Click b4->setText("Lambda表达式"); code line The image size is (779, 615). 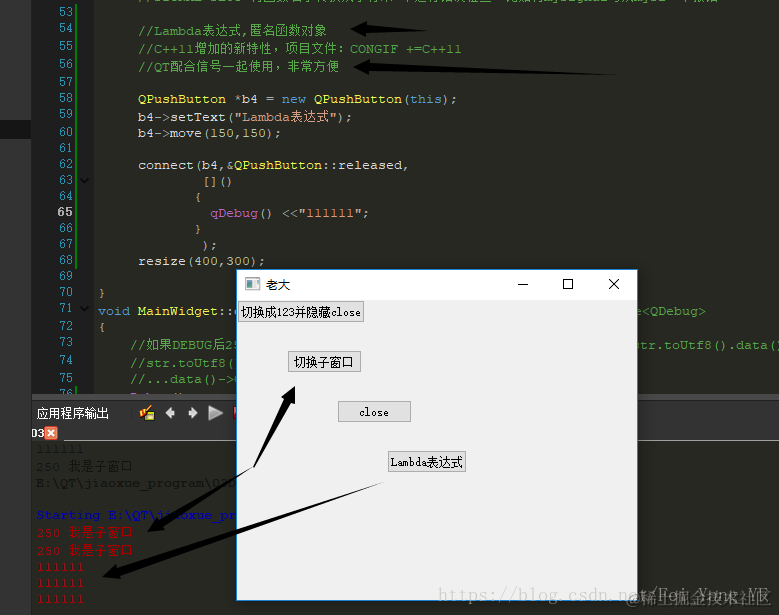[x=244, y=117]
